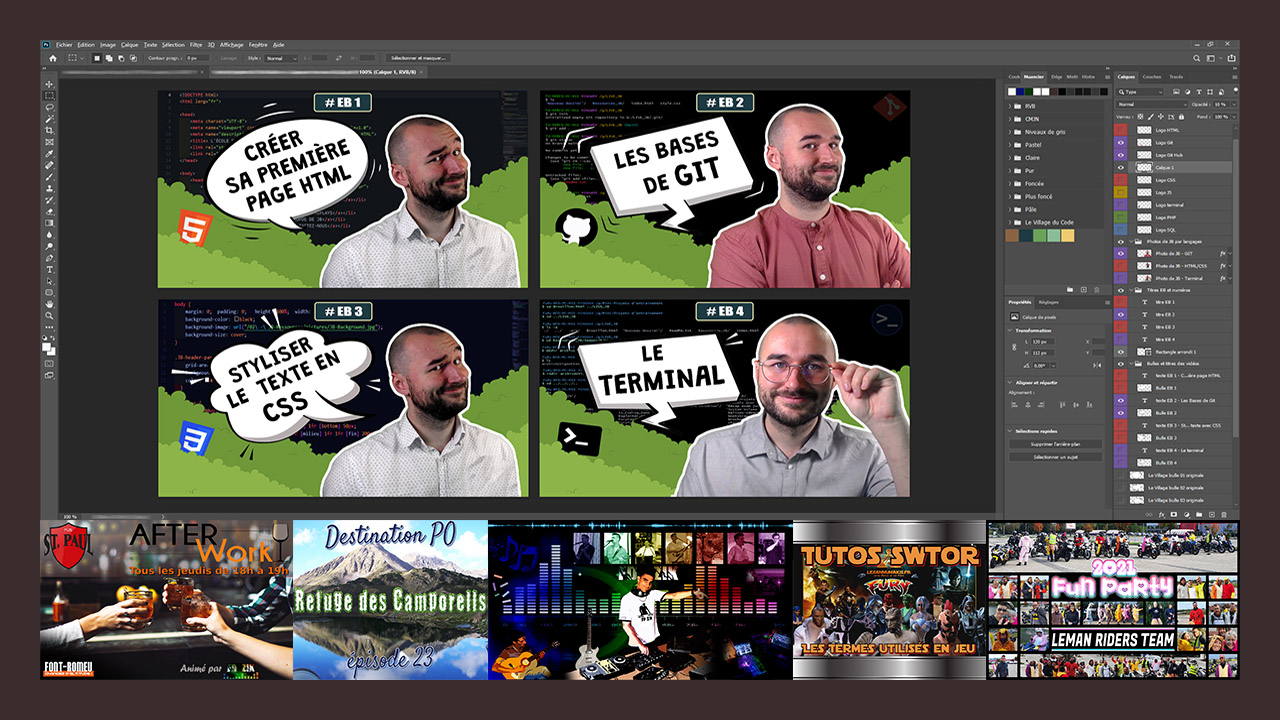The width and height of the screenshot is (1280, 720).
Task: Click Sélectionner et masquer button
Action: click(x=419, y=58)
